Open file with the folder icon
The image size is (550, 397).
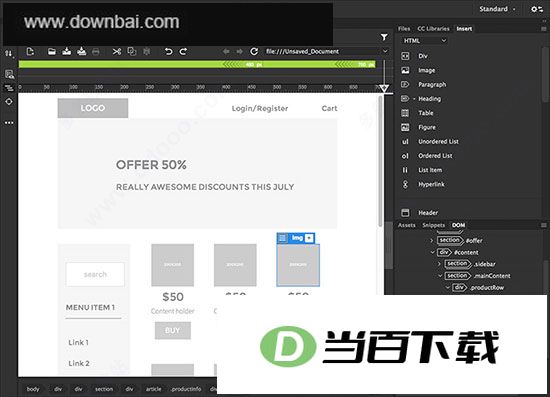pyautogui.click(x=52, y=52)
